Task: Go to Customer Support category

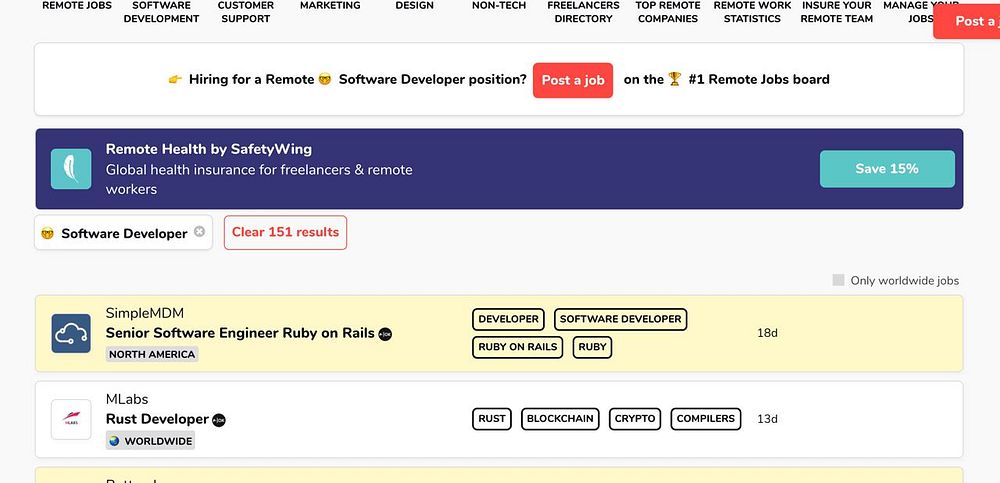Action: [x=246, y=12]
